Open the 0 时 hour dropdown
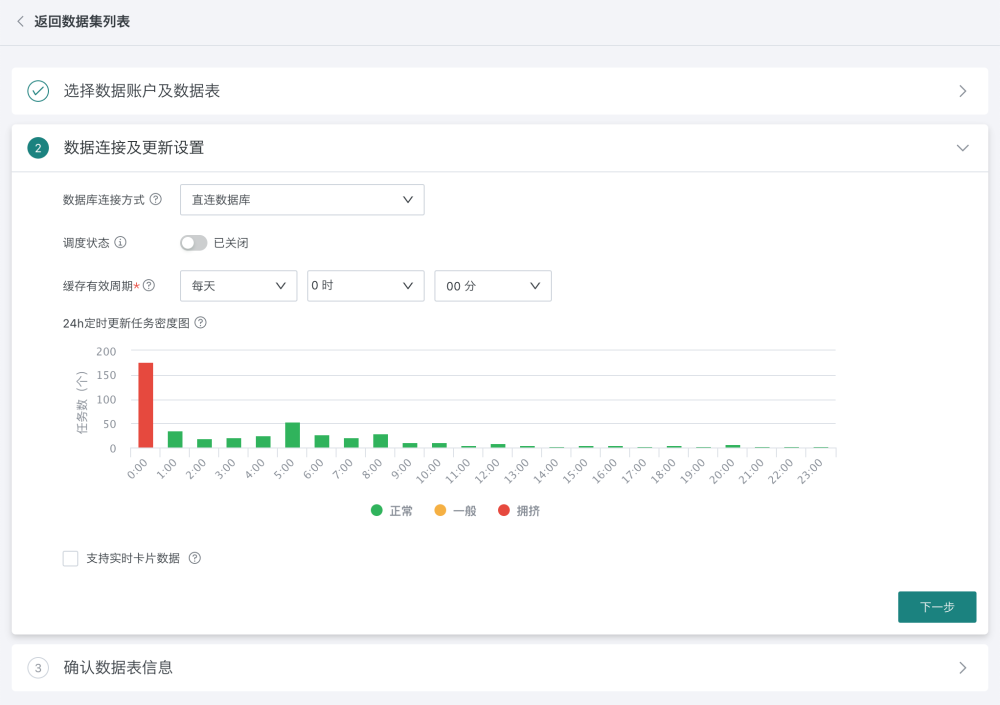This screenshot has width=1000, height=705. click(365, 286)
